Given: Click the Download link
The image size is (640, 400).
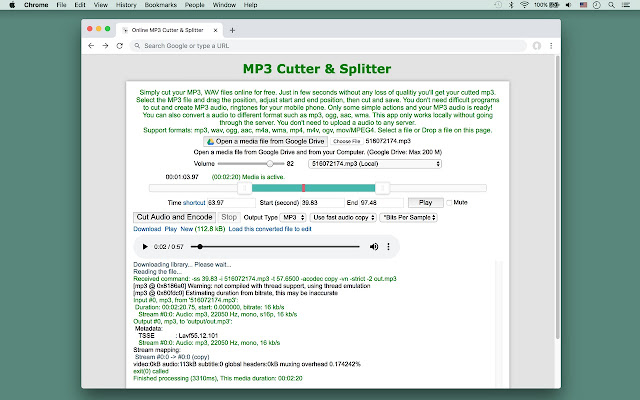Looking at the screenshot, I should 147,229.
